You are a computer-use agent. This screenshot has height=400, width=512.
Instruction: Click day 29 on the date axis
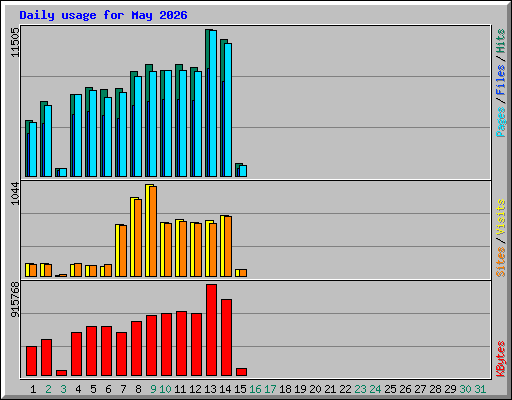click(450, 389)
